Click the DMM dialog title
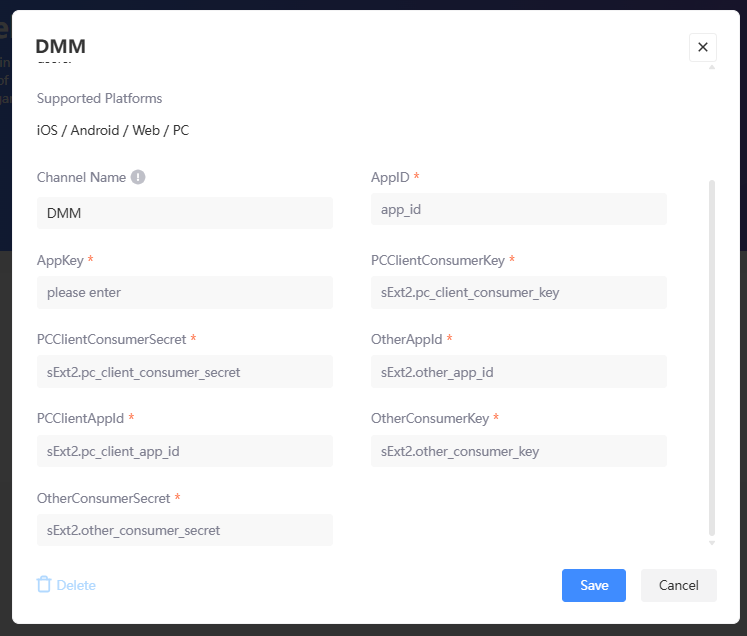 point(60,46)
